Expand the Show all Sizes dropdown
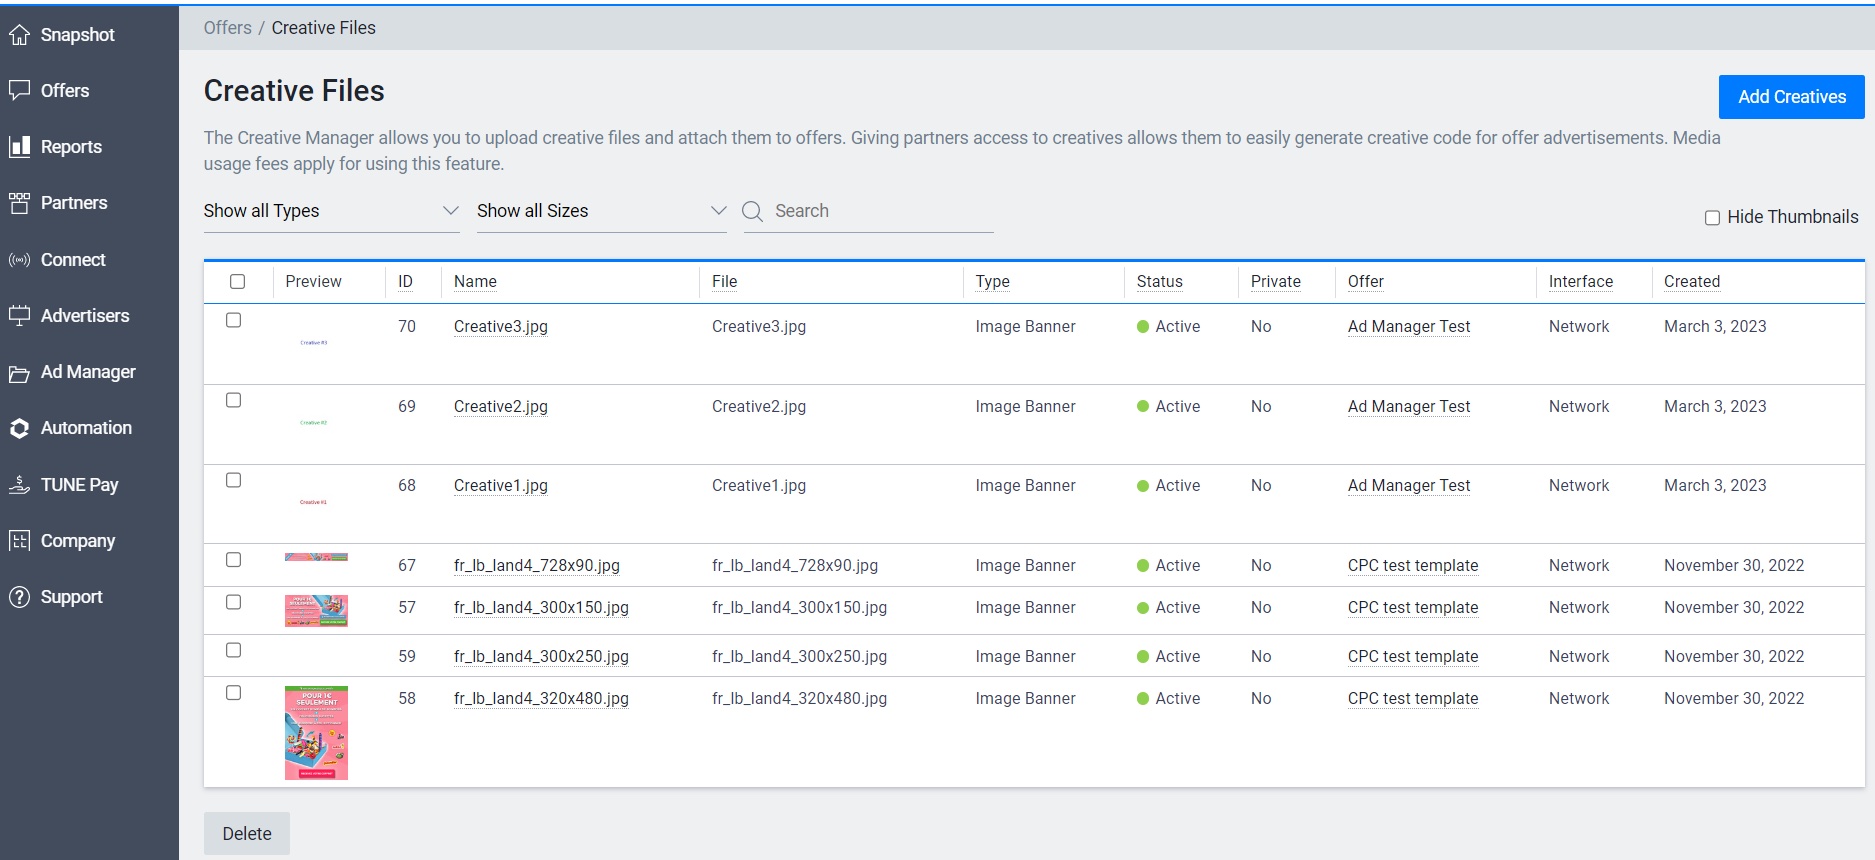This screenshot has width=1875, height=860. (x=601, y=211)
